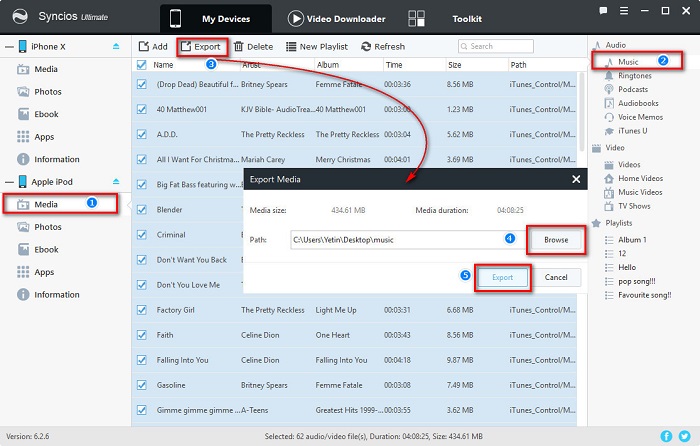Viewport: 700px width, 446px height.
Task: Open the hamburger menu in title bar
Action: (624, 11)
